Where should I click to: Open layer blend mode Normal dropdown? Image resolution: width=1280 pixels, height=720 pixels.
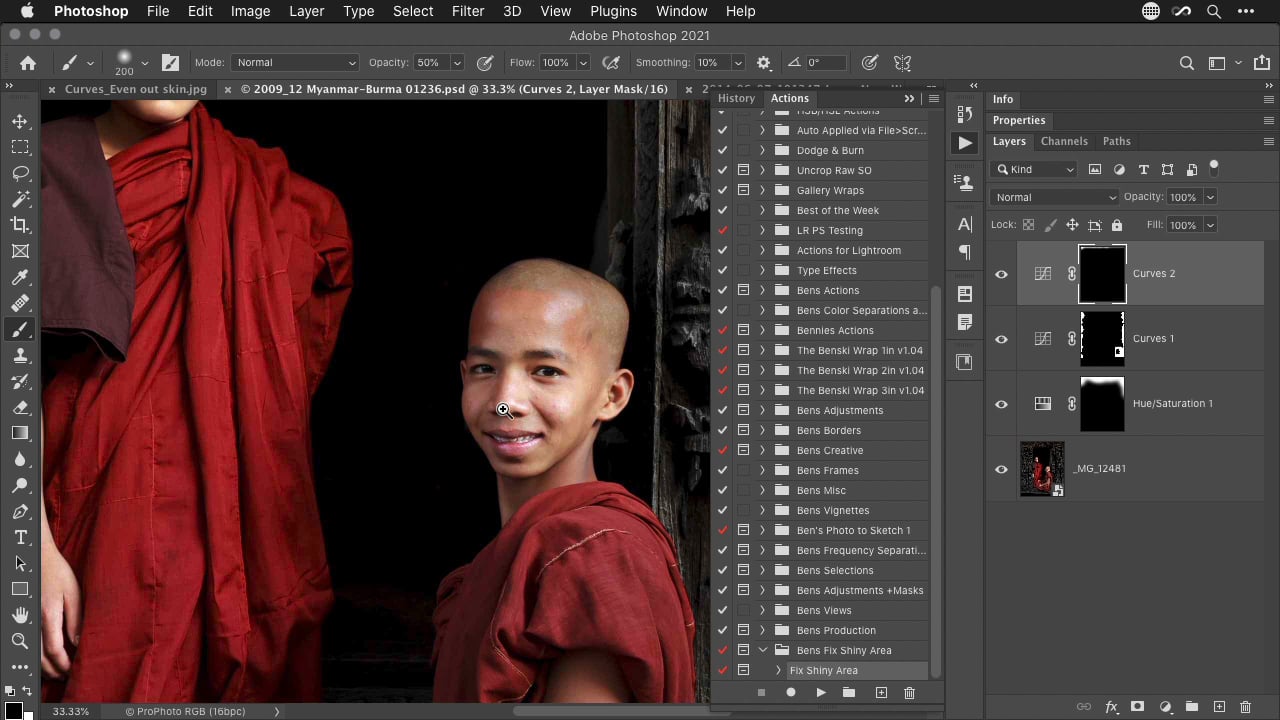pyautogui.click(x=1054, y=197)
